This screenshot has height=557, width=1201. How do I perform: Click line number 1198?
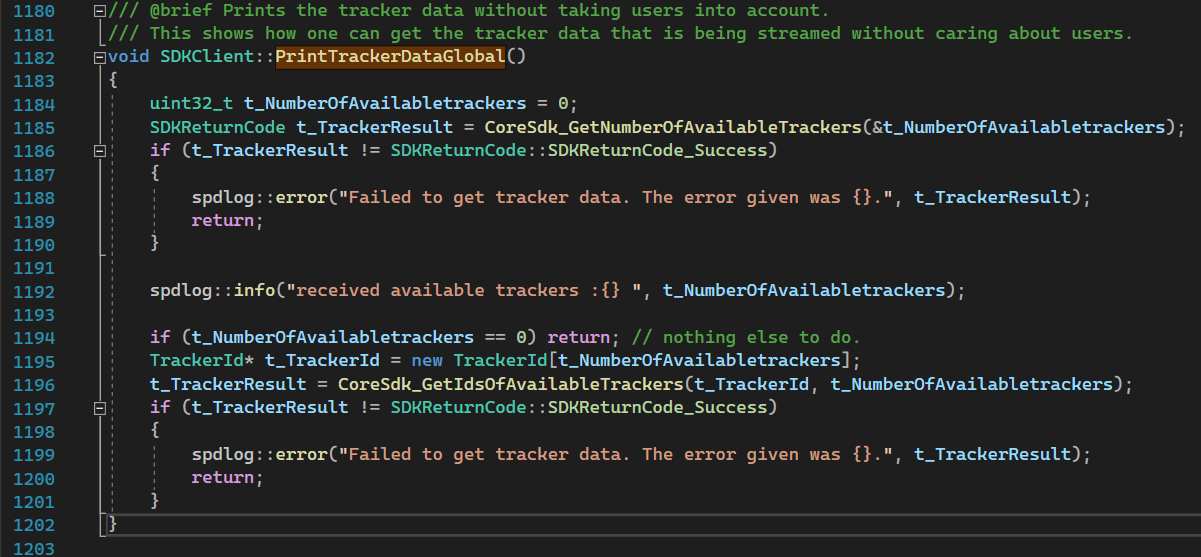(x=34, y=431)
